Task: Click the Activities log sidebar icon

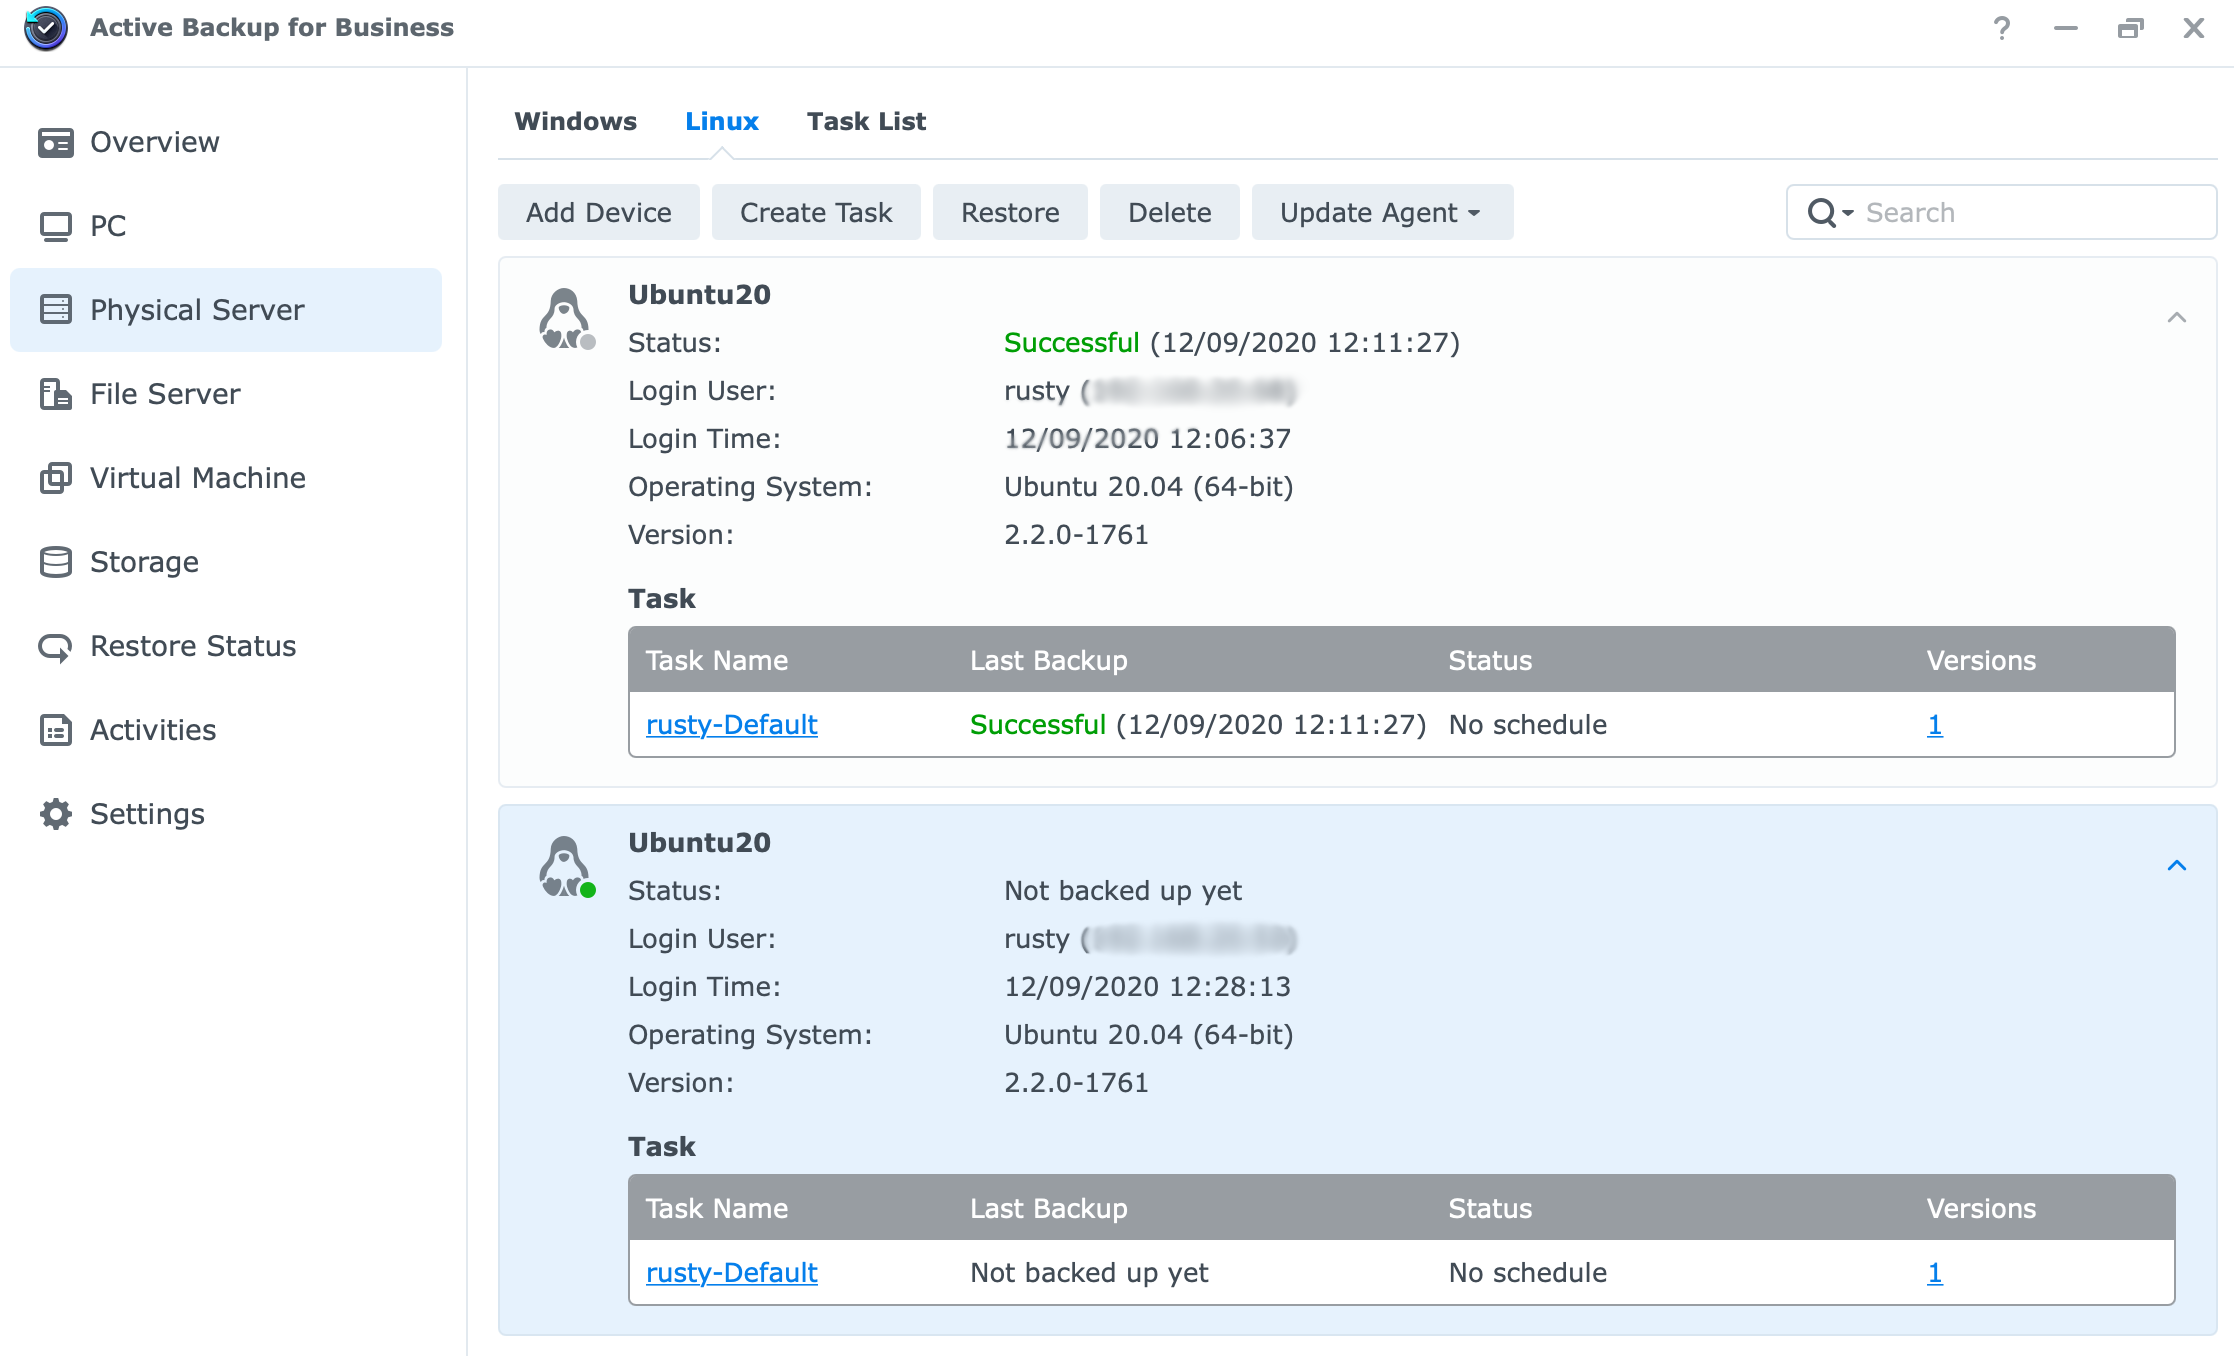Action: (x=56, y=730)
